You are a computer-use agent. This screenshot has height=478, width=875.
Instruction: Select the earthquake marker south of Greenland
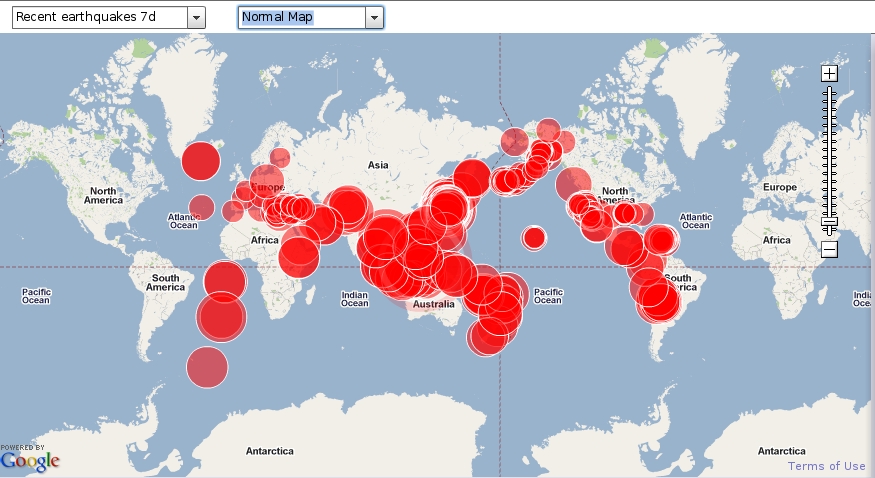pos(201,160)
